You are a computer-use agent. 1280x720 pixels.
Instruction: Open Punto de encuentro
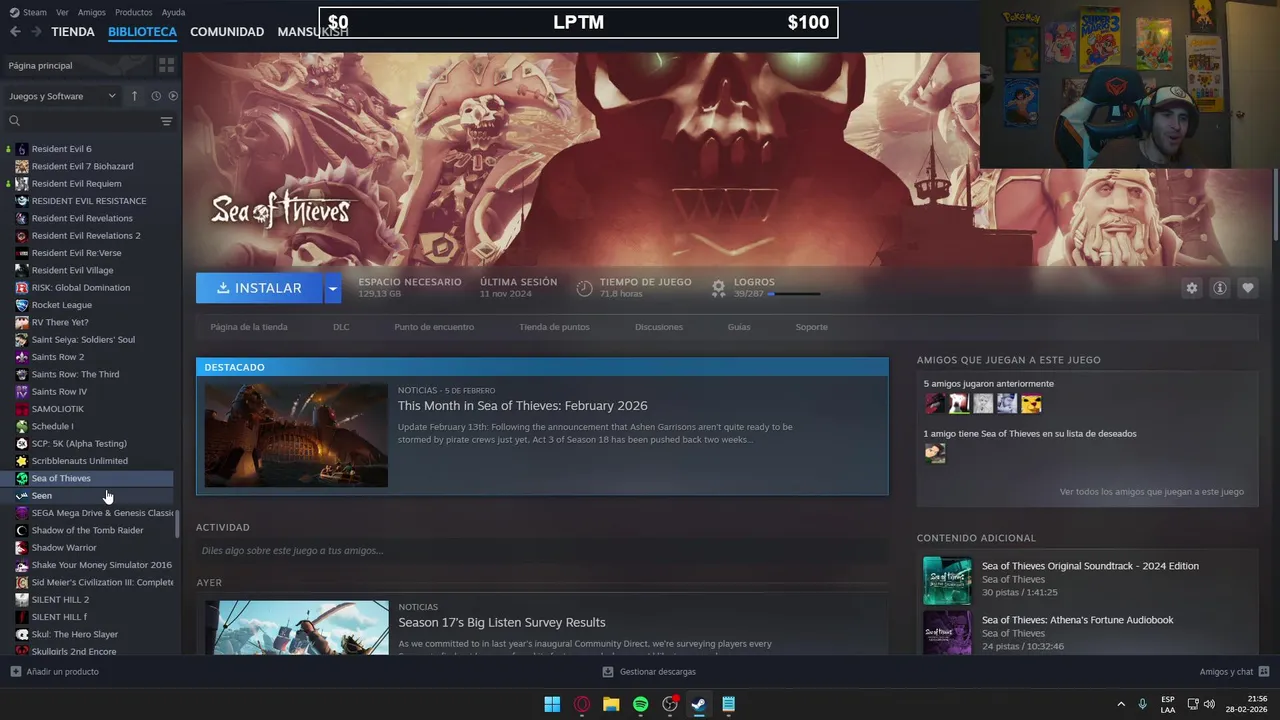[434, 327]
